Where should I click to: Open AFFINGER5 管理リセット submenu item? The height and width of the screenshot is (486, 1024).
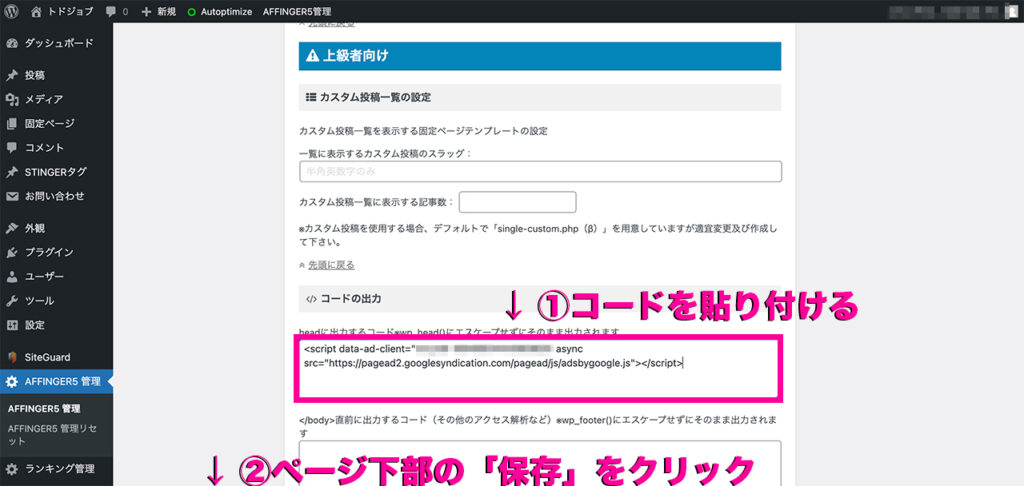click(x=52, y=434)
